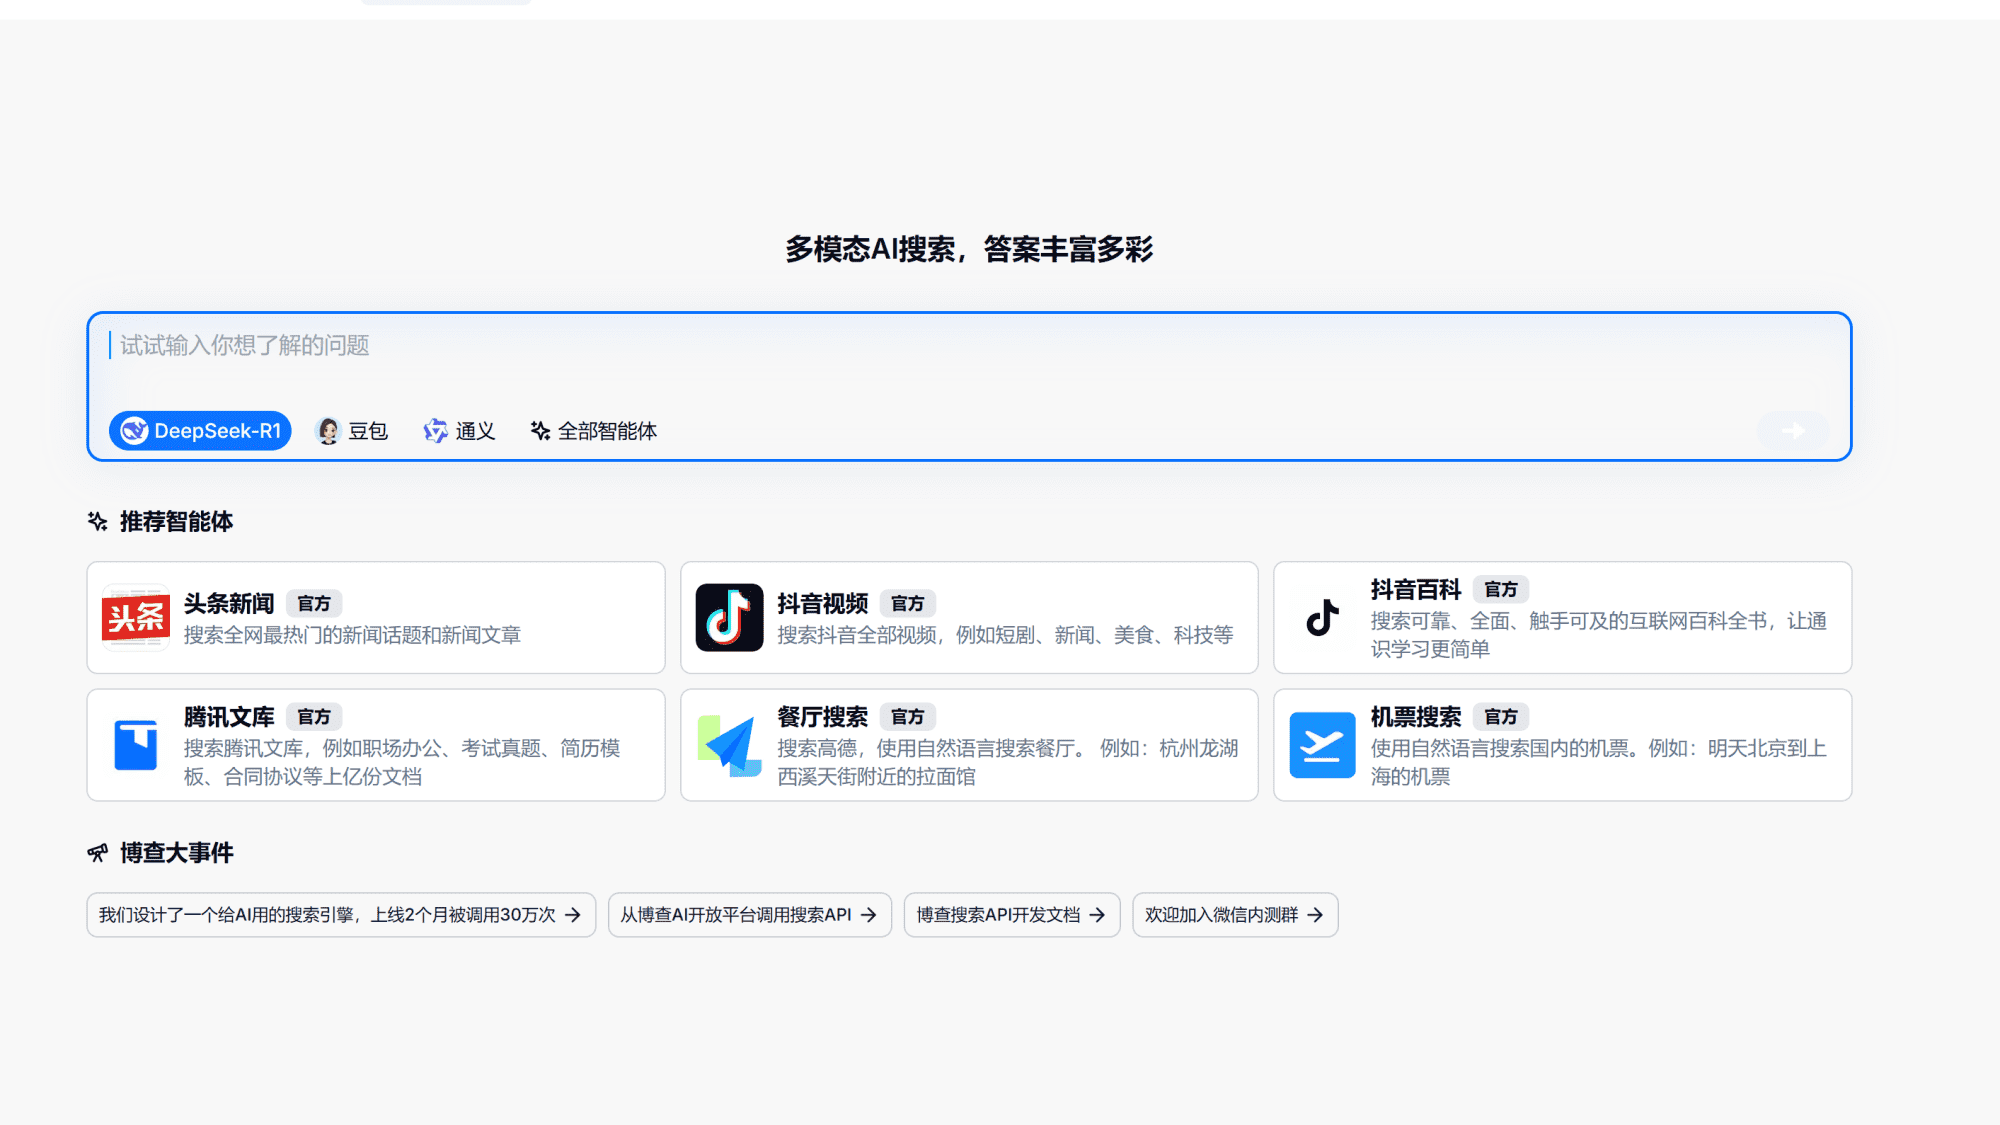This screenshot has width=2000, height=1125.
Task: Open the 抖音百科 agent title
Action: 1416,590
